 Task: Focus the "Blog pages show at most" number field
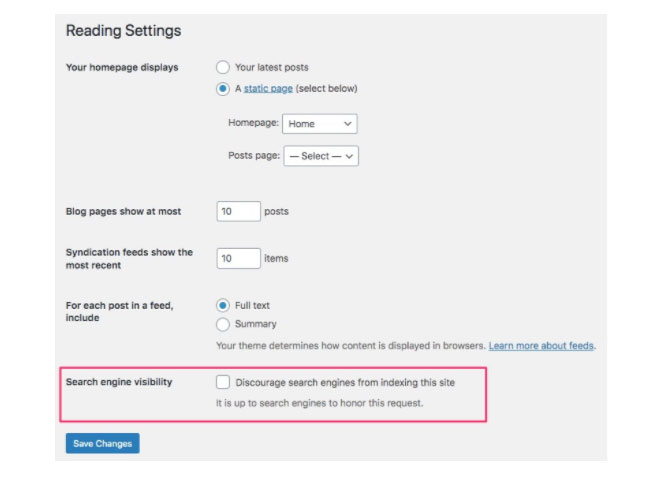[238, 211]
